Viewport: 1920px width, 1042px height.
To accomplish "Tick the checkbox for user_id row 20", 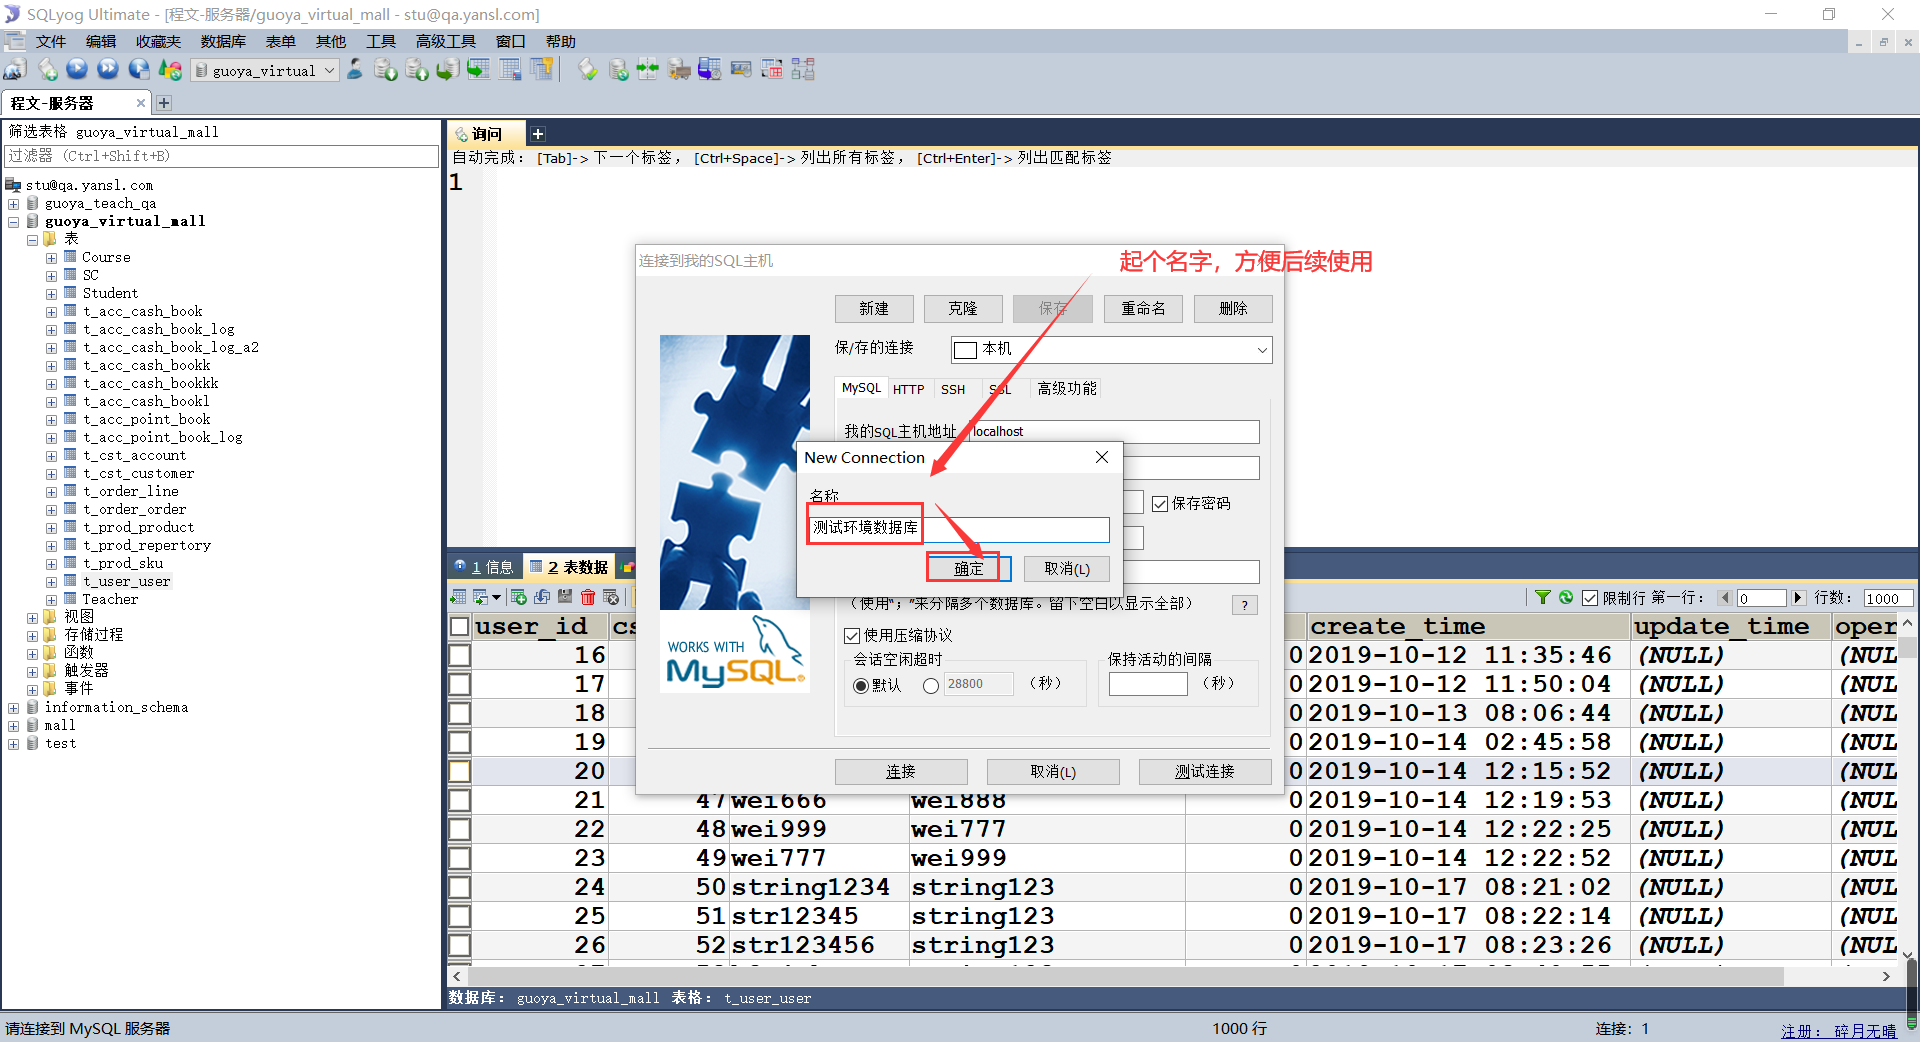I will [460, 772].
